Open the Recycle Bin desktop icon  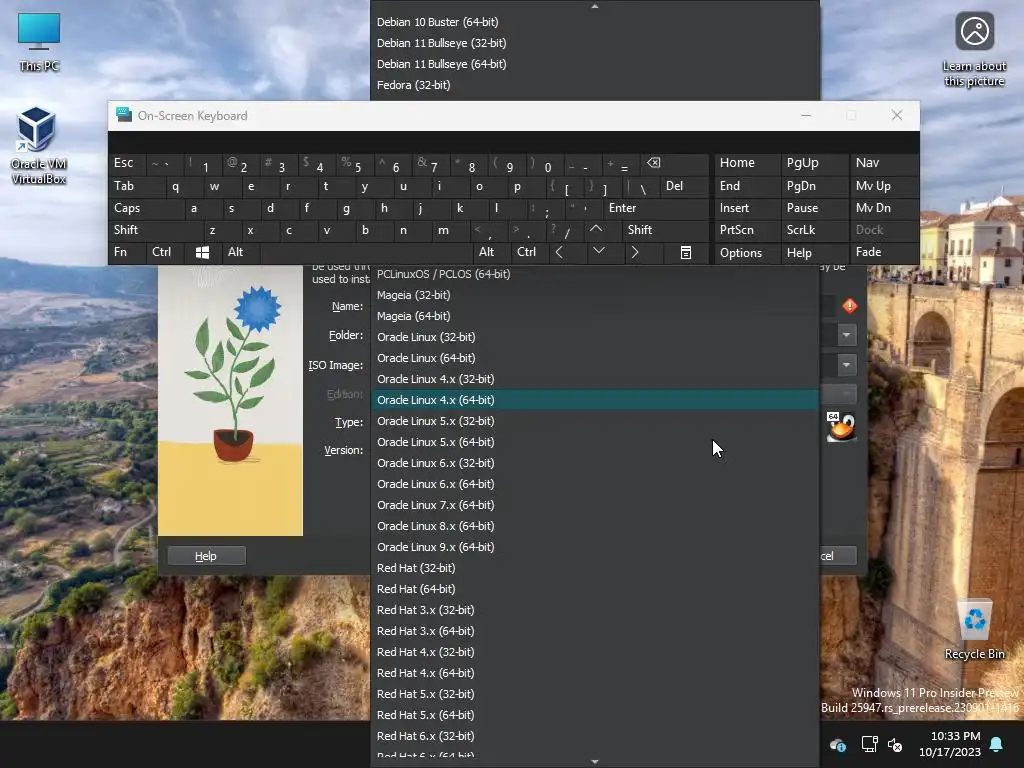(x=974, y=630)
